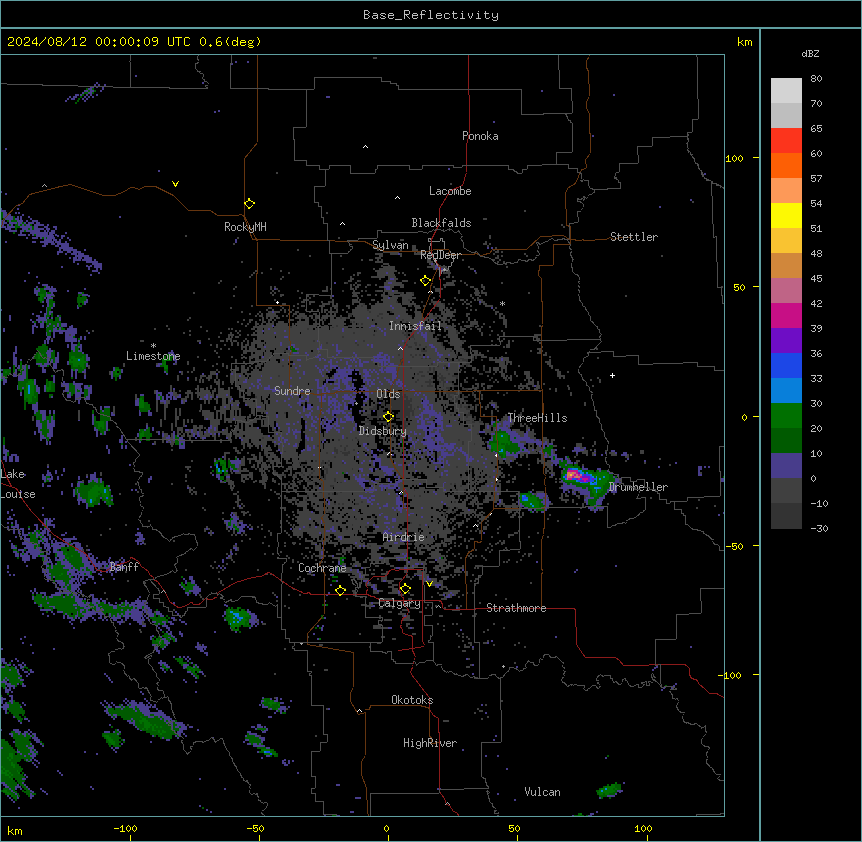Click the yellow diamond marker above RockyMH
This screenshot has height=842, width=862.
[x=249, y=203]
